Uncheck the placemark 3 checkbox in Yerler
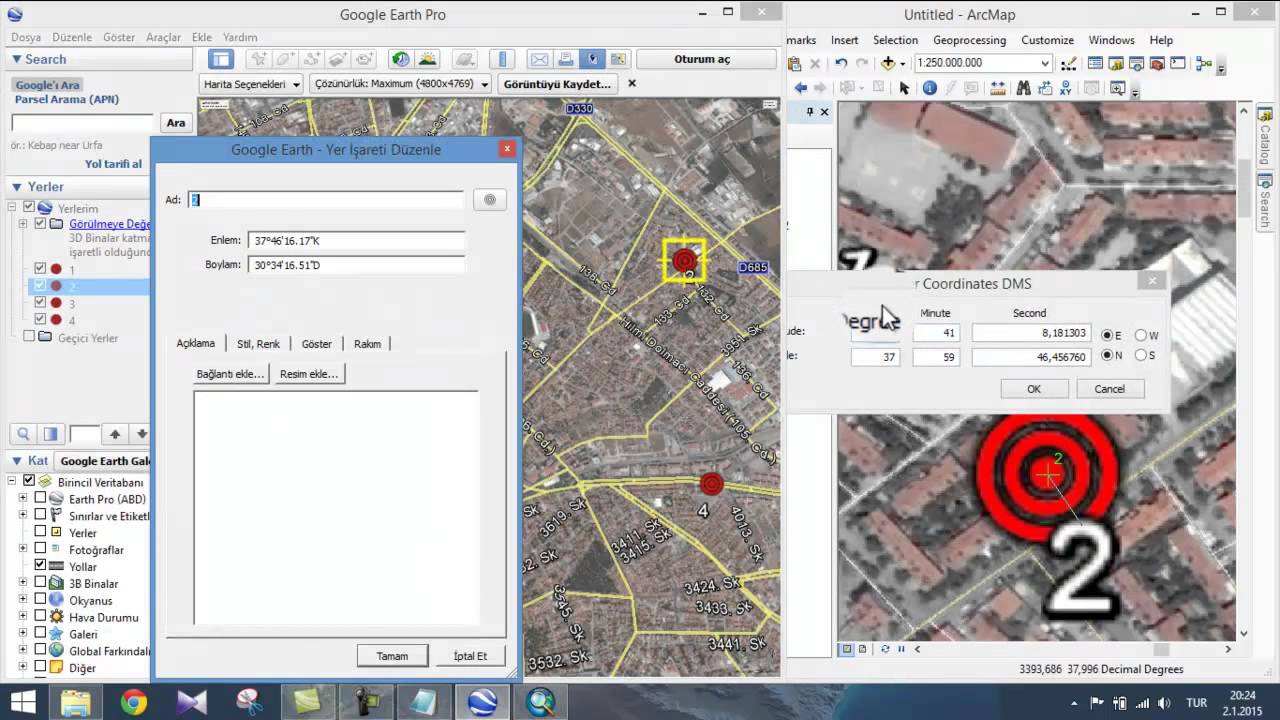1280x720 pixels. tap(40, 303)
